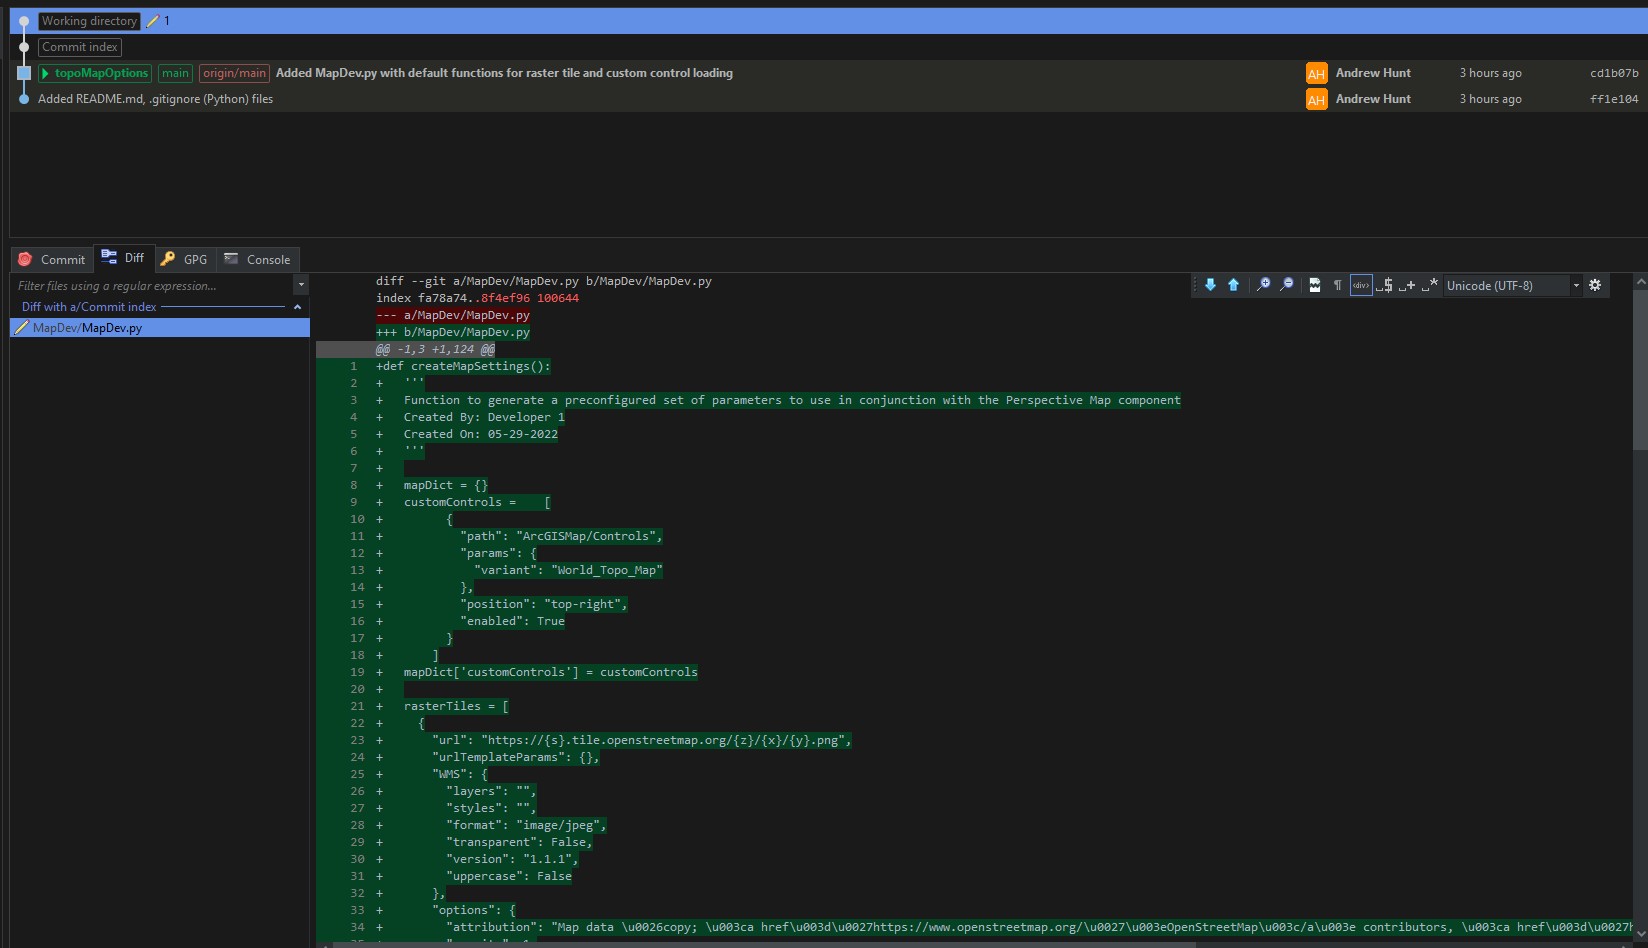The image size is (1648, 948).
Task: Open diff viewer settings gear
Action: click(x=1595, y=285)
